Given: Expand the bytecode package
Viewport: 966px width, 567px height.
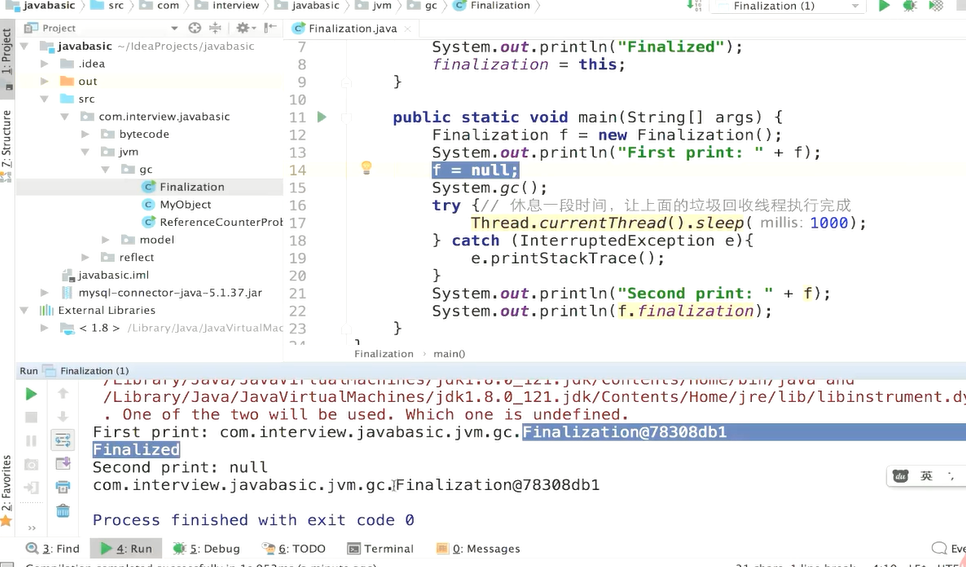Looking at the screenshot, I should (x=85, y=134).
